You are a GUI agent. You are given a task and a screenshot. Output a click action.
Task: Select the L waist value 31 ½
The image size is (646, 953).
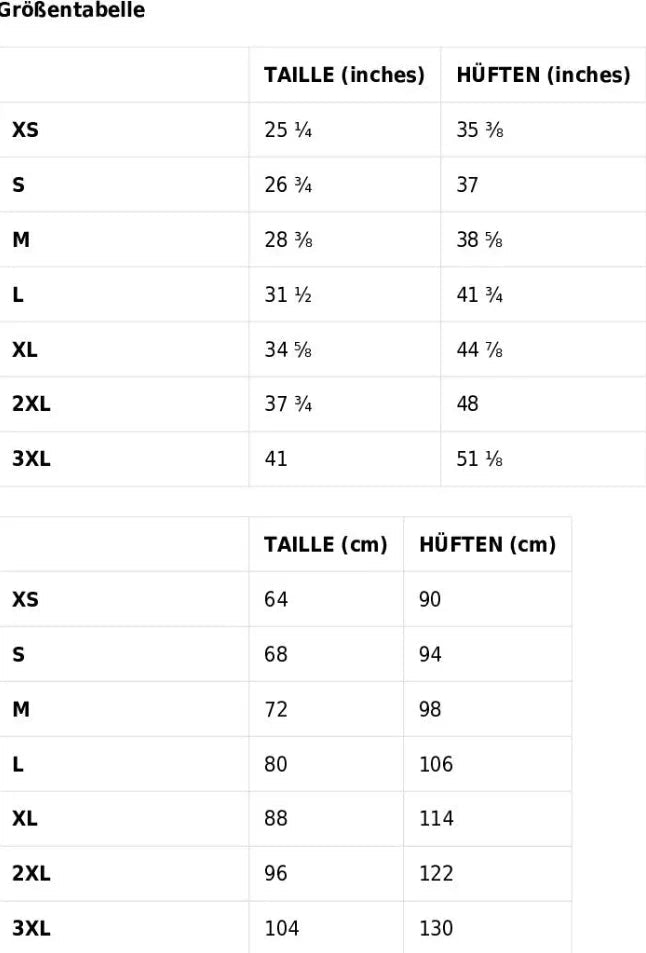(x=288, y=295)
